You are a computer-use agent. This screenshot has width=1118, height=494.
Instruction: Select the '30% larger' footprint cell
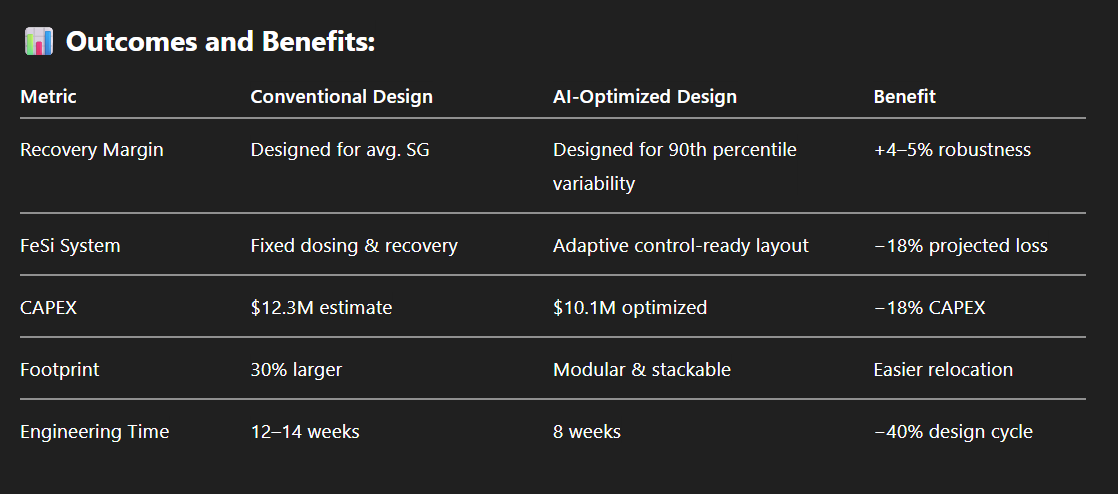pyautogui.click(x=296, y=370)
